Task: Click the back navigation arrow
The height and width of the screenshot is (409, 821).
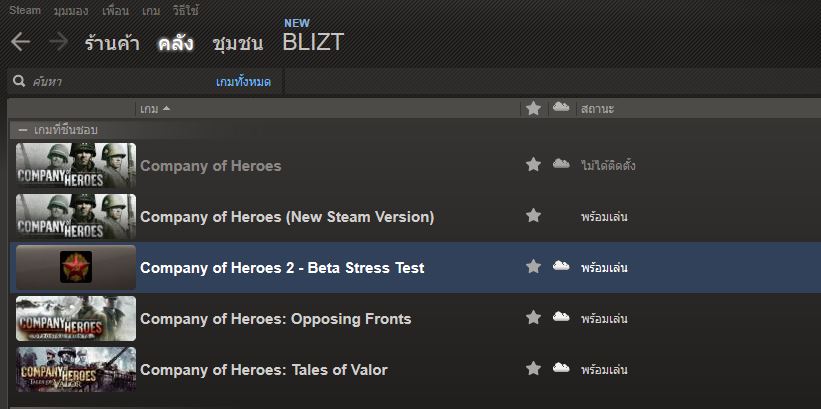Action: click(x=20, y=42)
